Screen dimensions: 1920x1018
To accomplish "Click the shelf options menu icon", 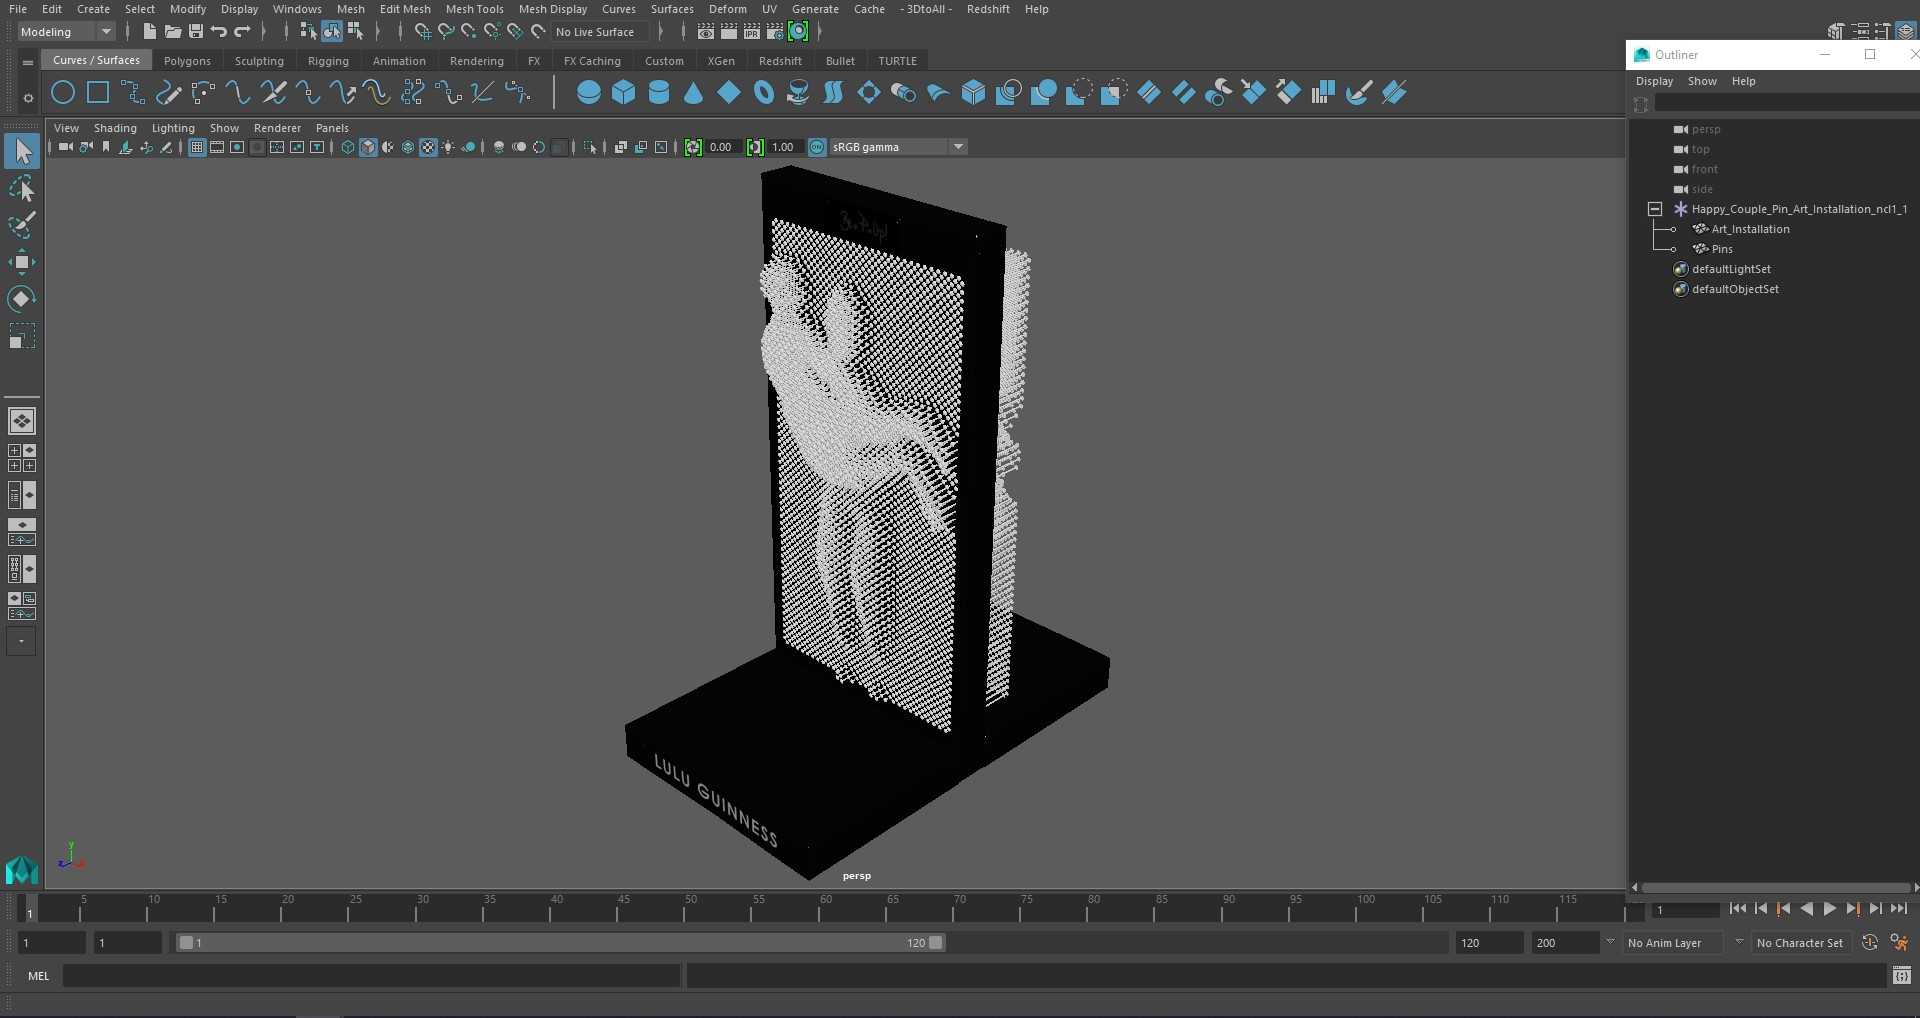I will point(27,98).
